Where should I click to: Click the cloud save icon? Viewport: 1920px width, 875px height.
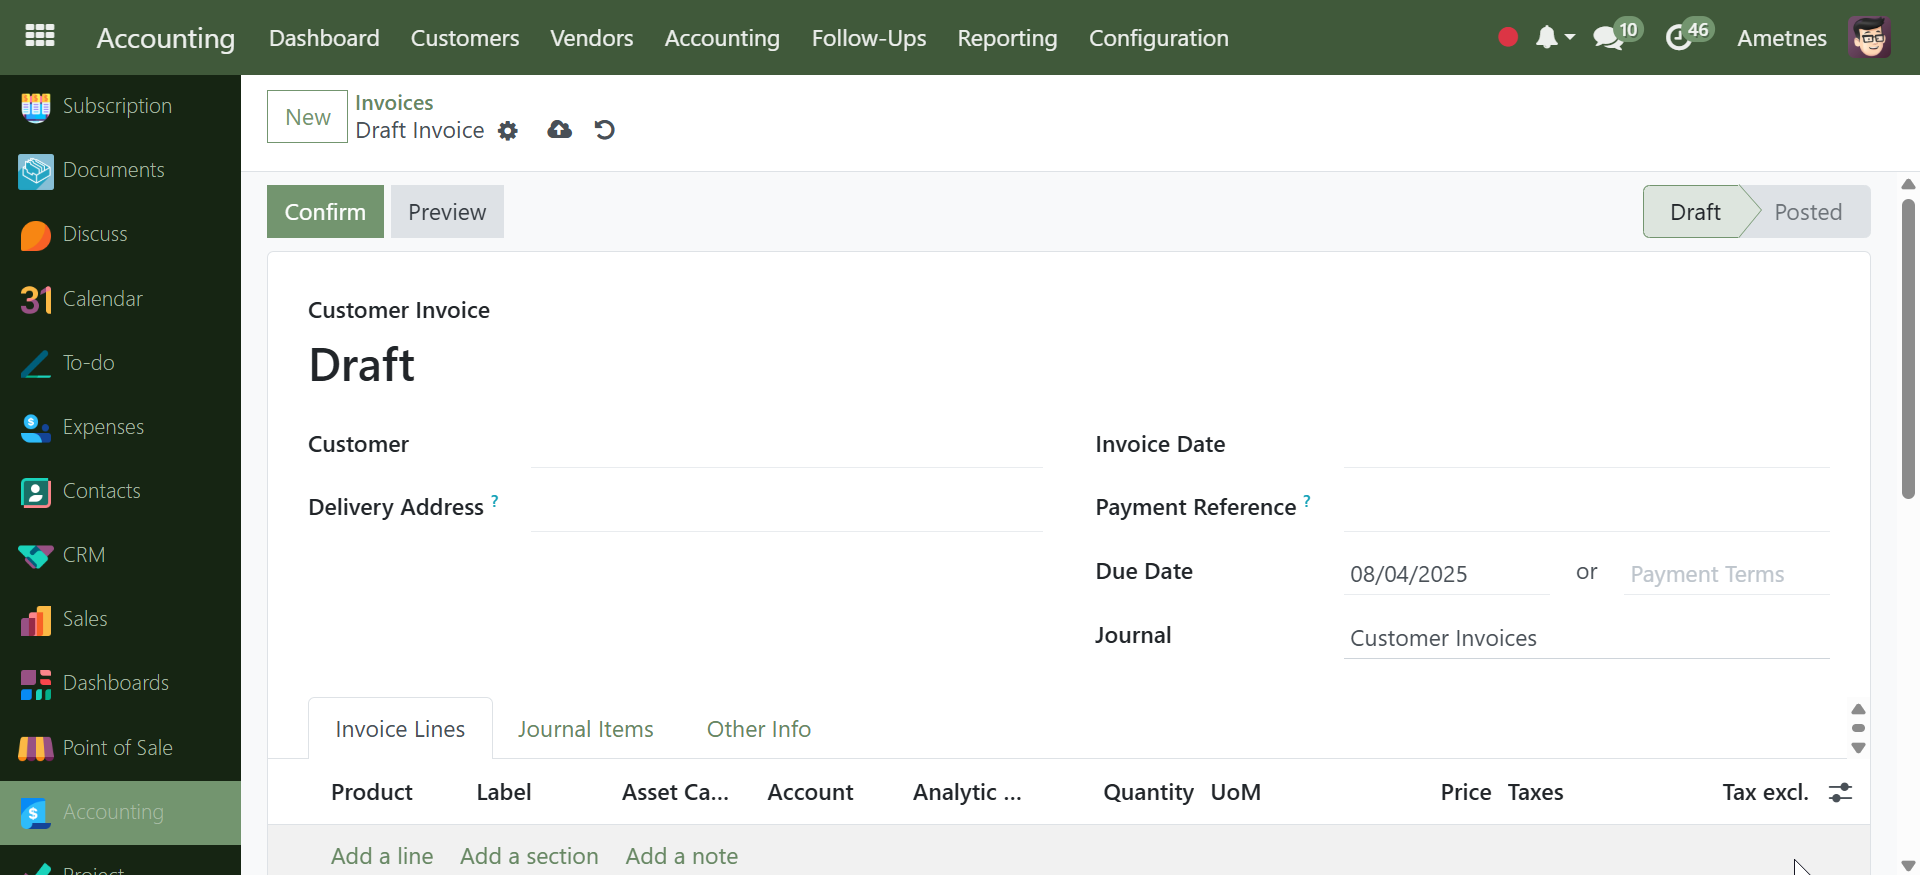[x=559, y=130]
